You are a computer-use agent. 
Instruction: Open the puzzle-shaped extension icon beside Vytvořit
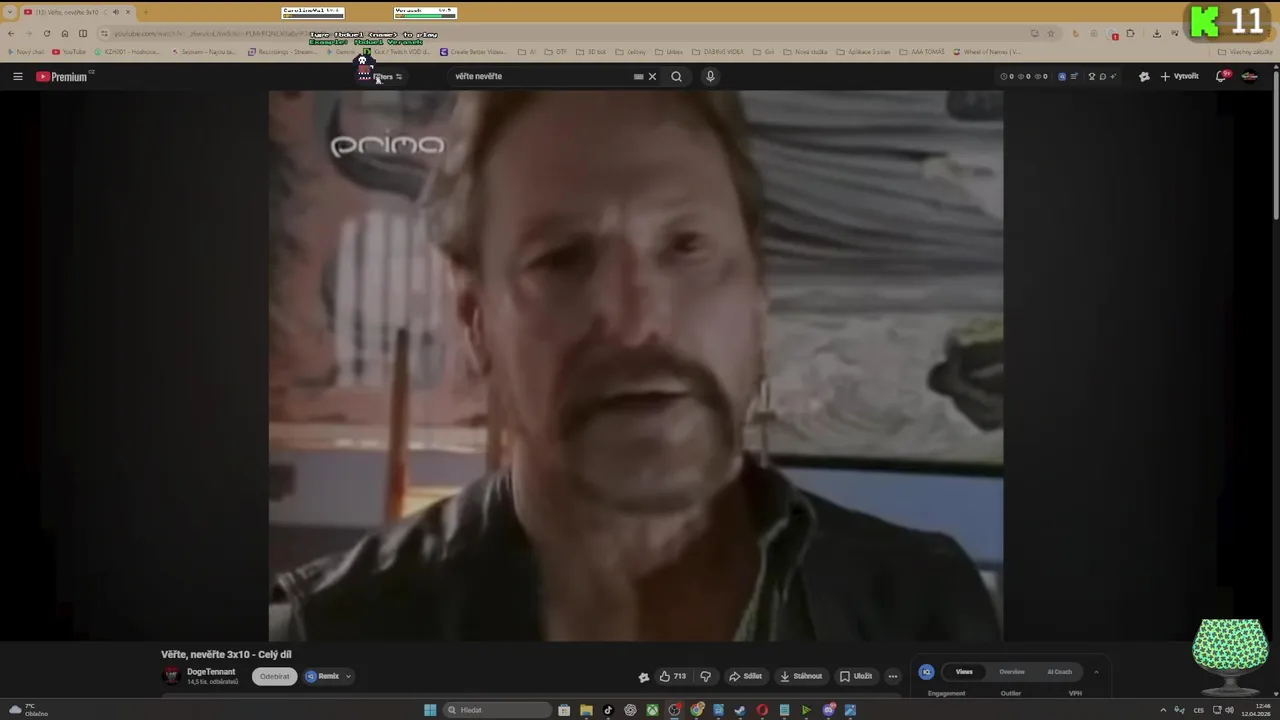pos(1144,76)
